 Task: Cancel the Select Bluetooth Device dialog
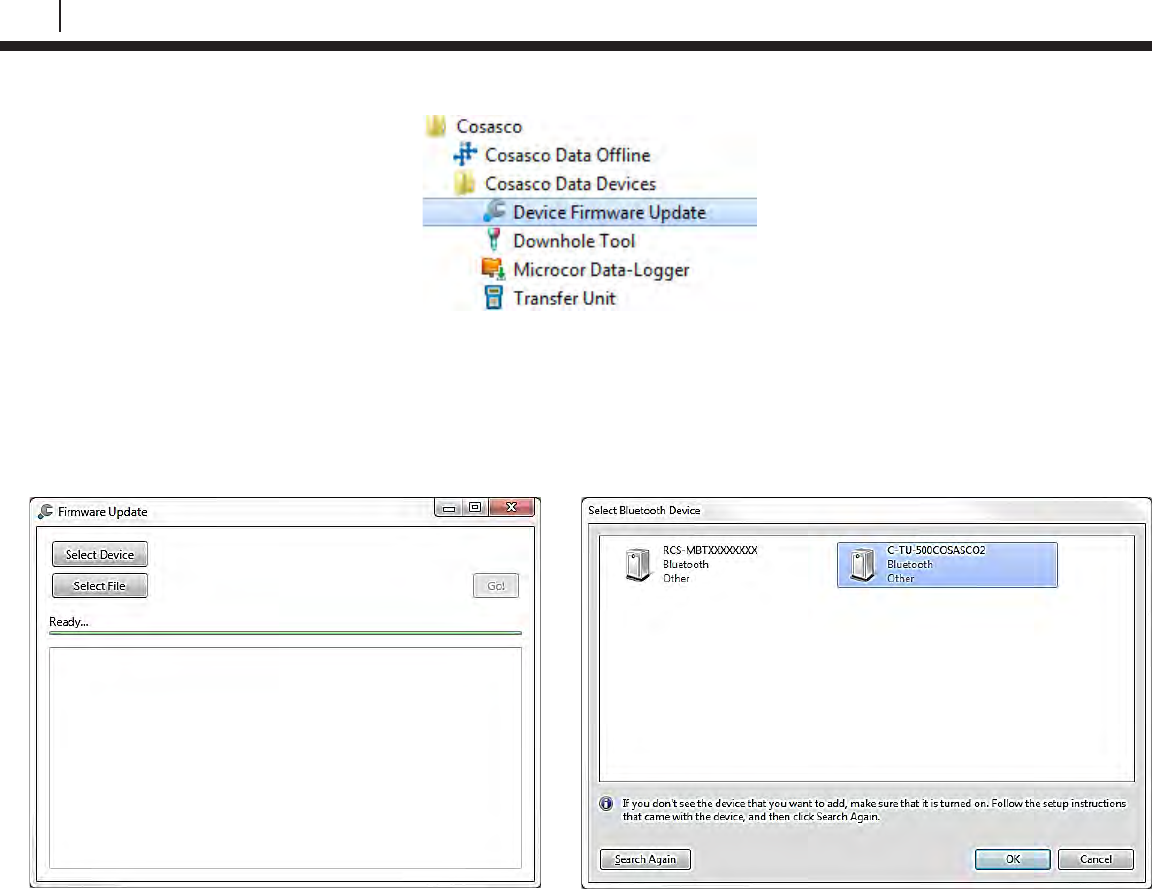(1095, 859)
